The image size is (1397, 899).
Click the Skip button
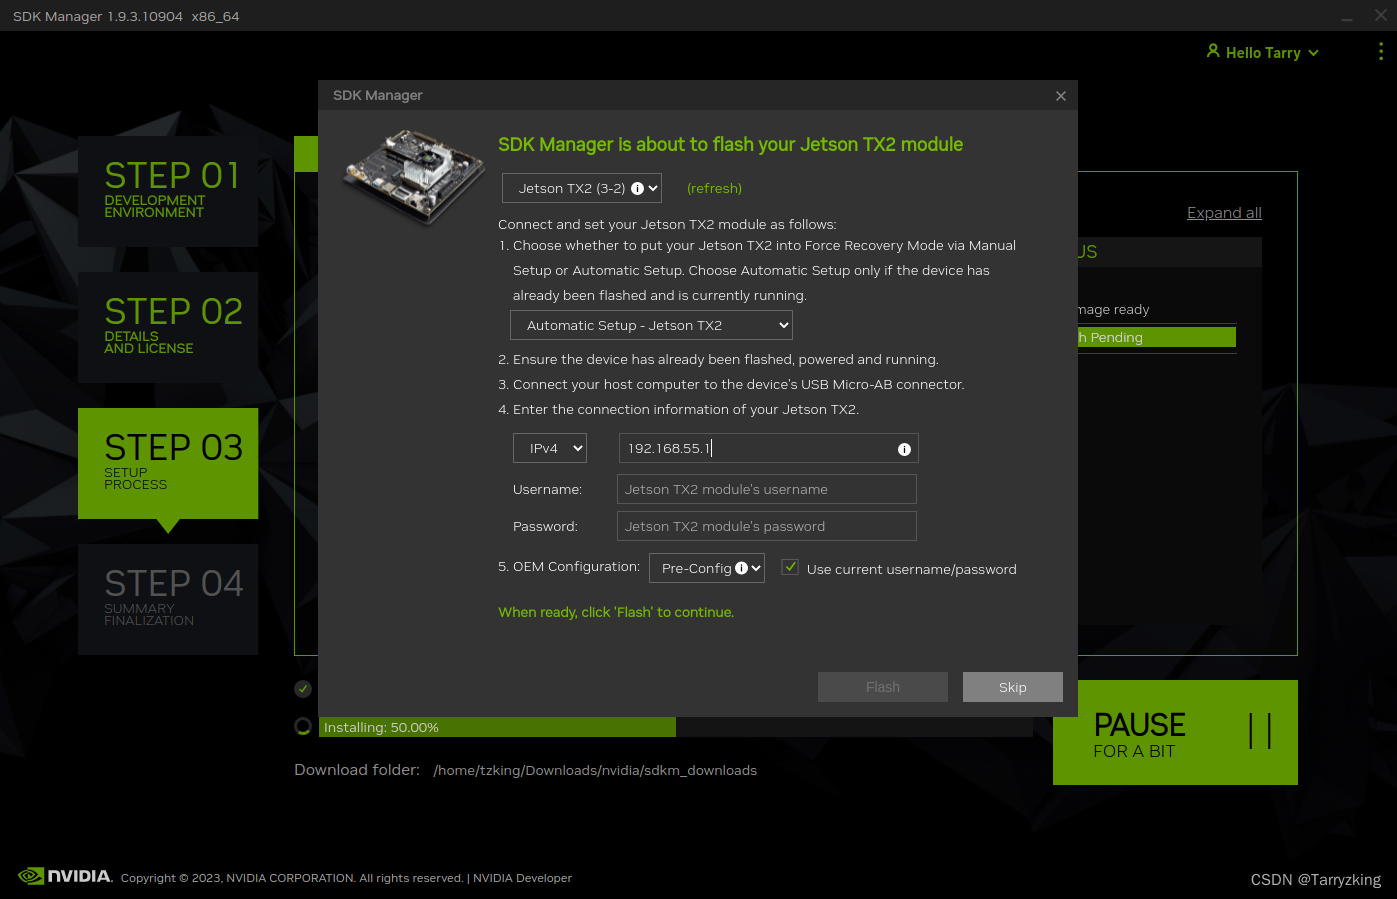coord(1013,687)
